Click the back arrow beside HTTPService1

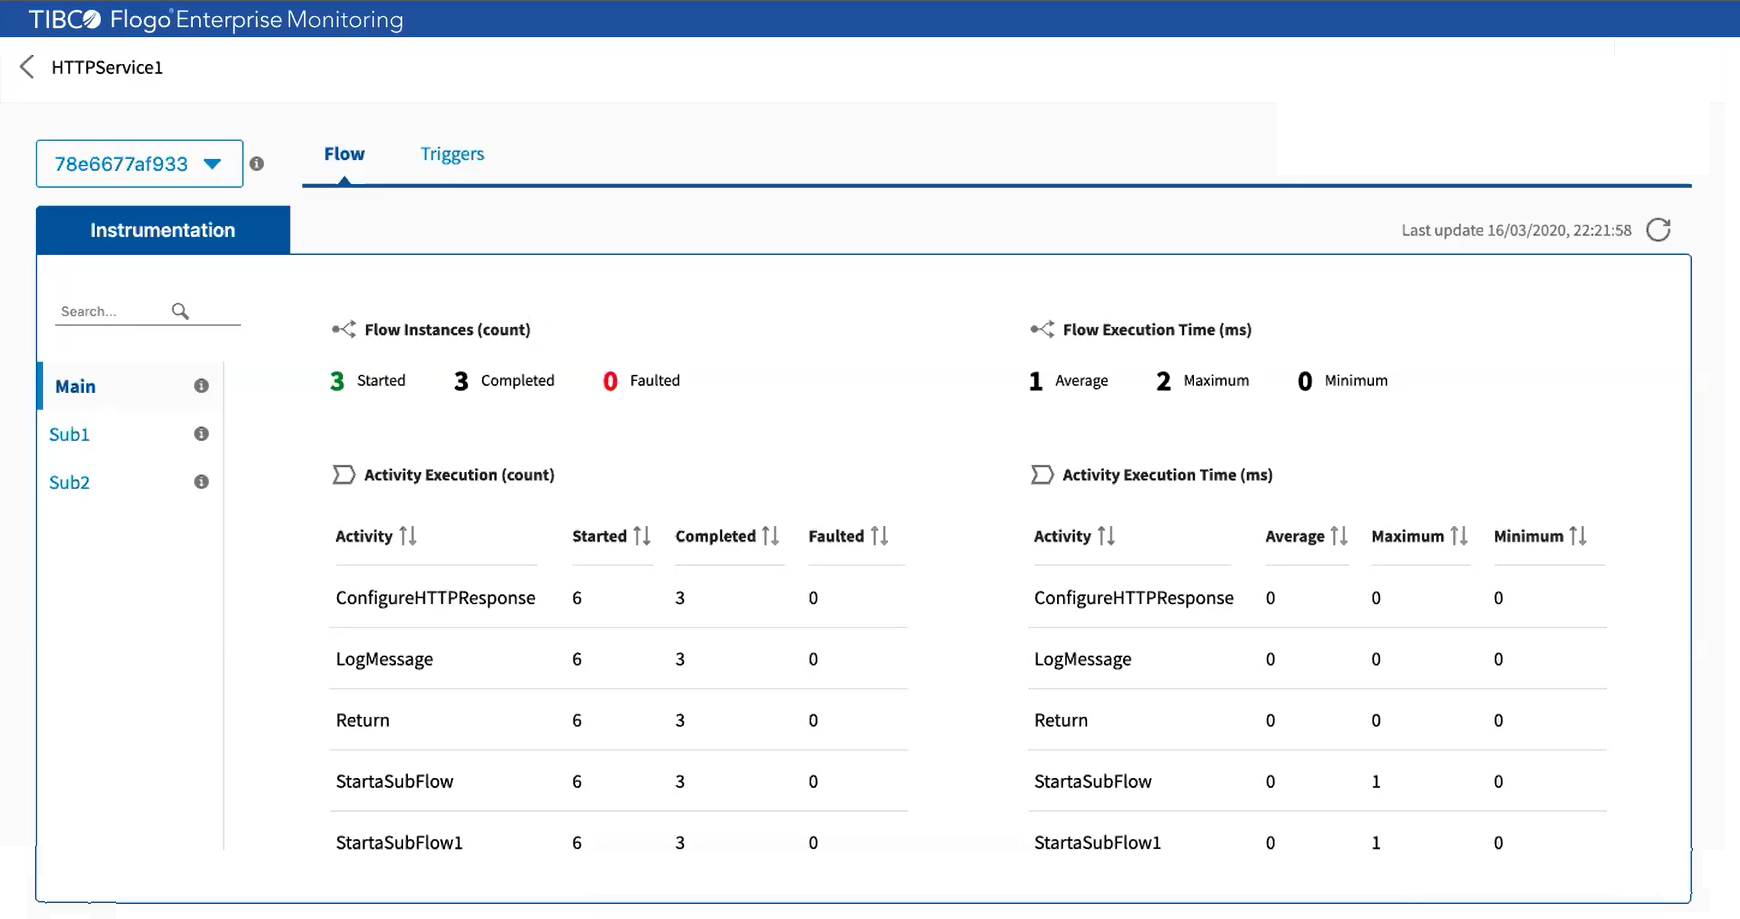(x=27, y=67)
